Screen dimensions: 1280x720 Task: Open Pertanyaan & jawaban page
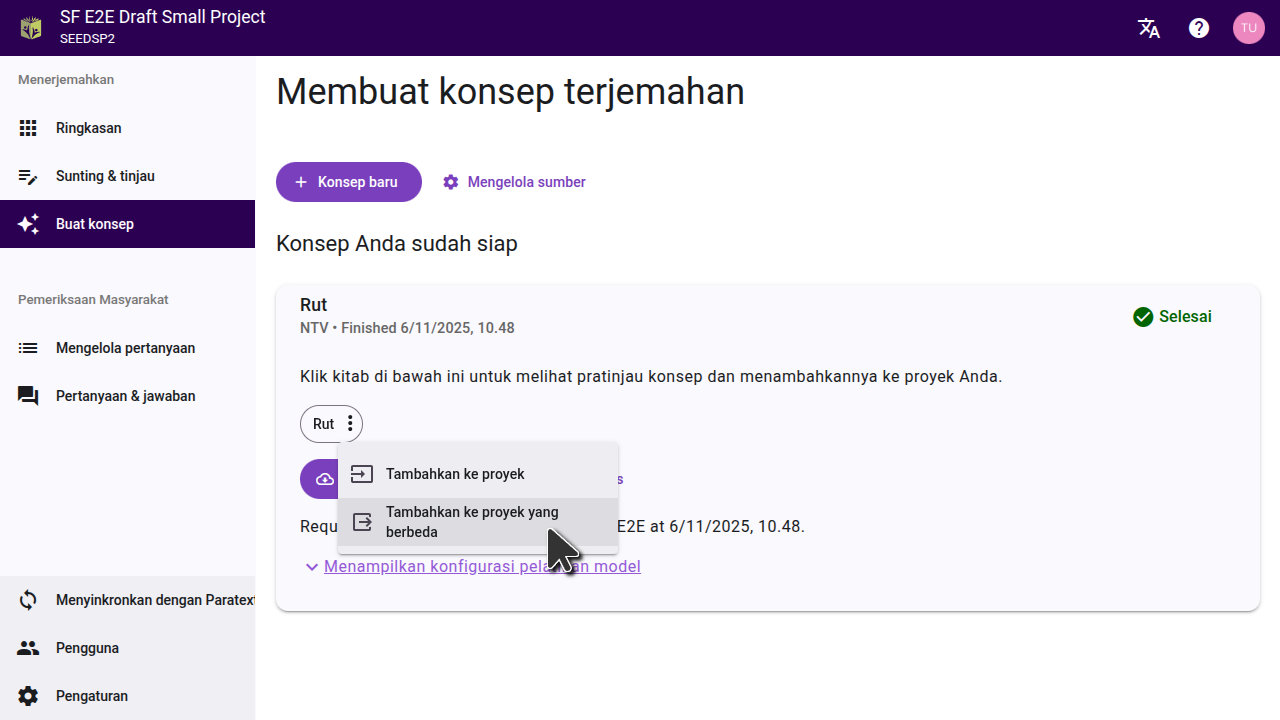point(125,396)
